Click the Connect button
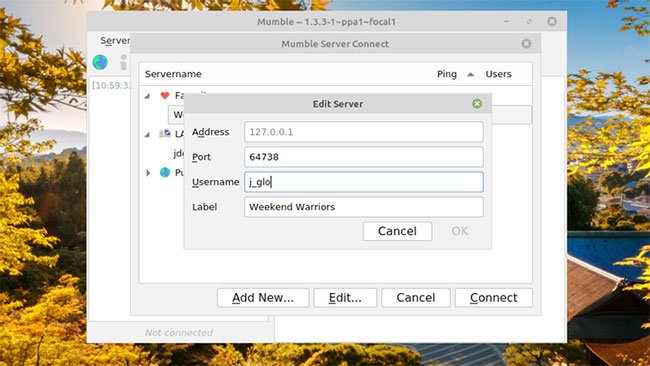The height and width of the screenshot is (366, 650). 494,298
